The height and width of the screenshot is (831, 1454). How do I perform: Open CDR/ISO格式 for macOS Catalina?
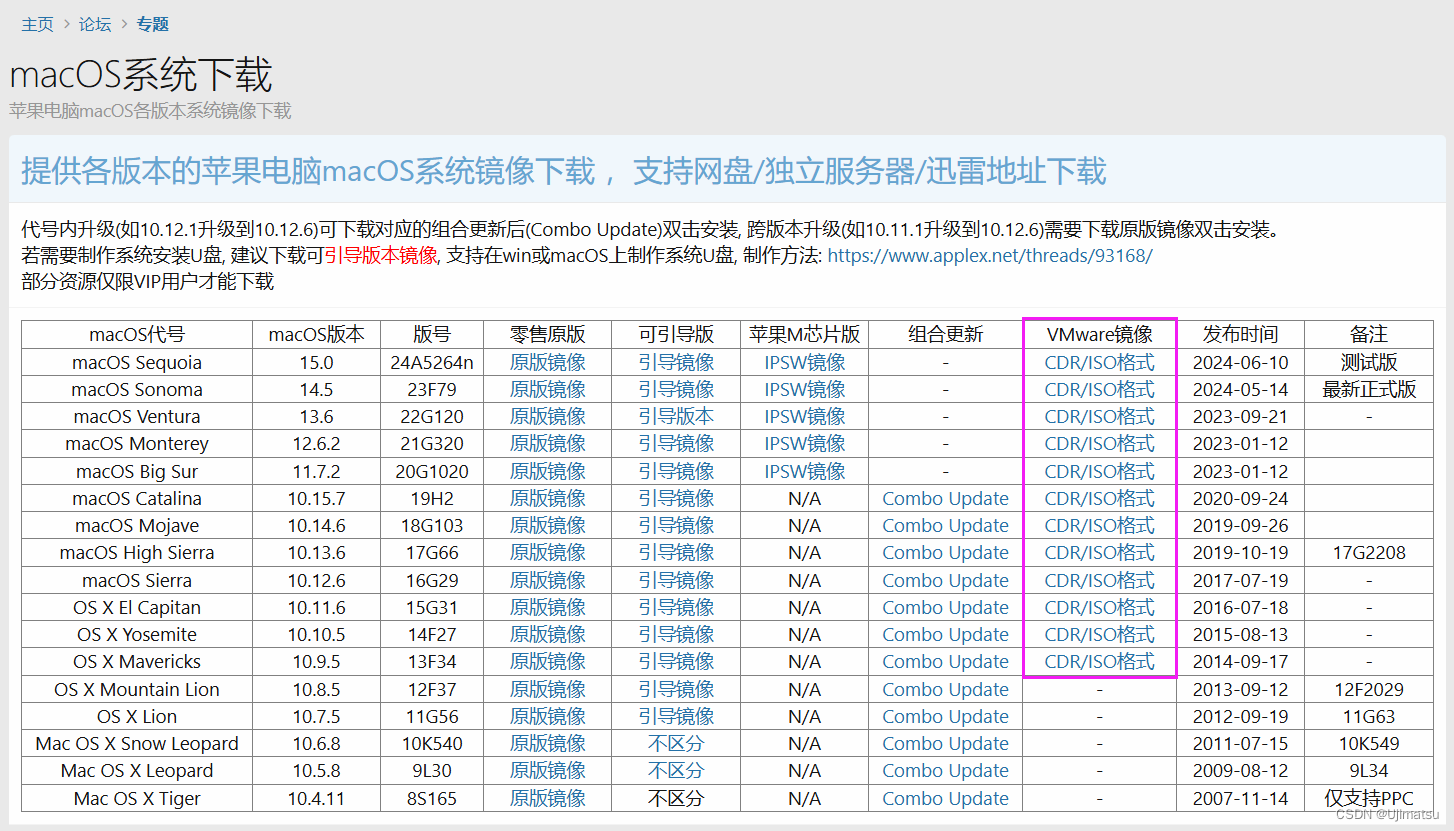pyautogui.click(x=1099, y=498)
